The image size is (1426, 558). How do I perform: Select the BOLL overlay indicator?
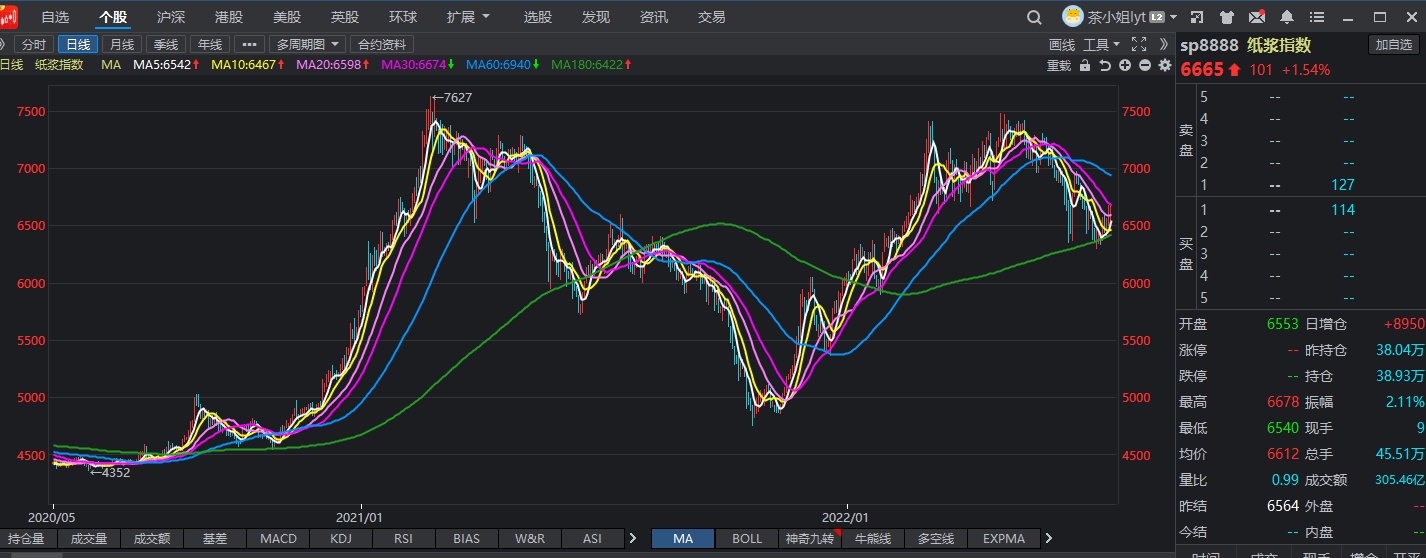point(746,538)
